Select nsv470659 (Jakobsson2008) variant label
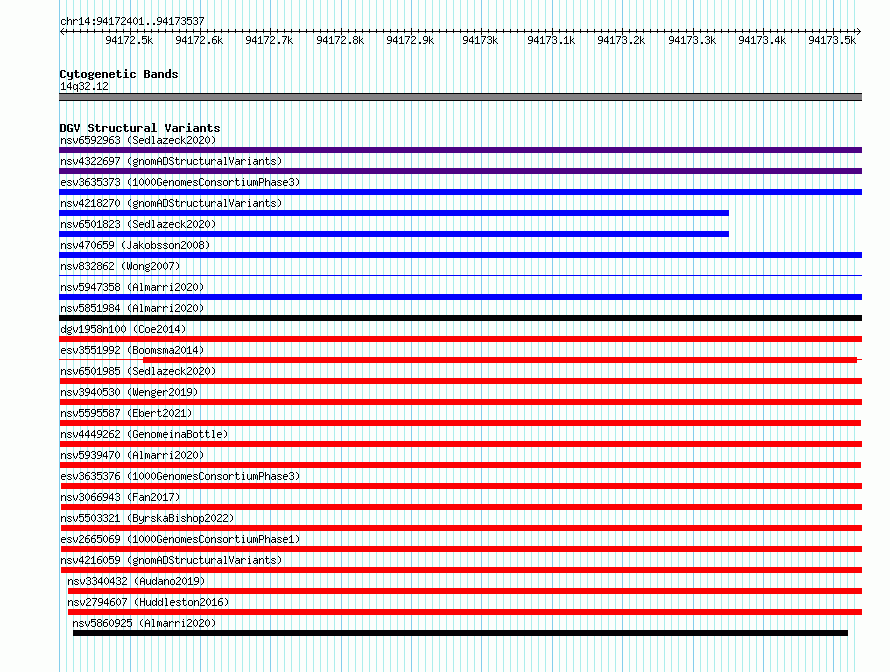The image size is (890, 672). [135, 245]
